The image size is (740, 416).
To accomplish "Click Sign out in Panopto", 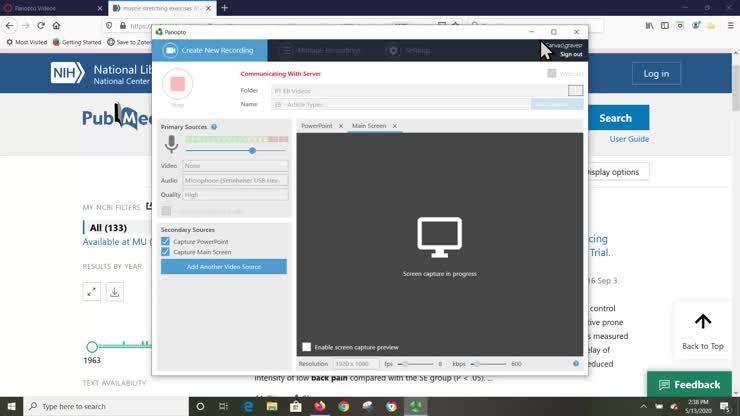I will point(571,54).
